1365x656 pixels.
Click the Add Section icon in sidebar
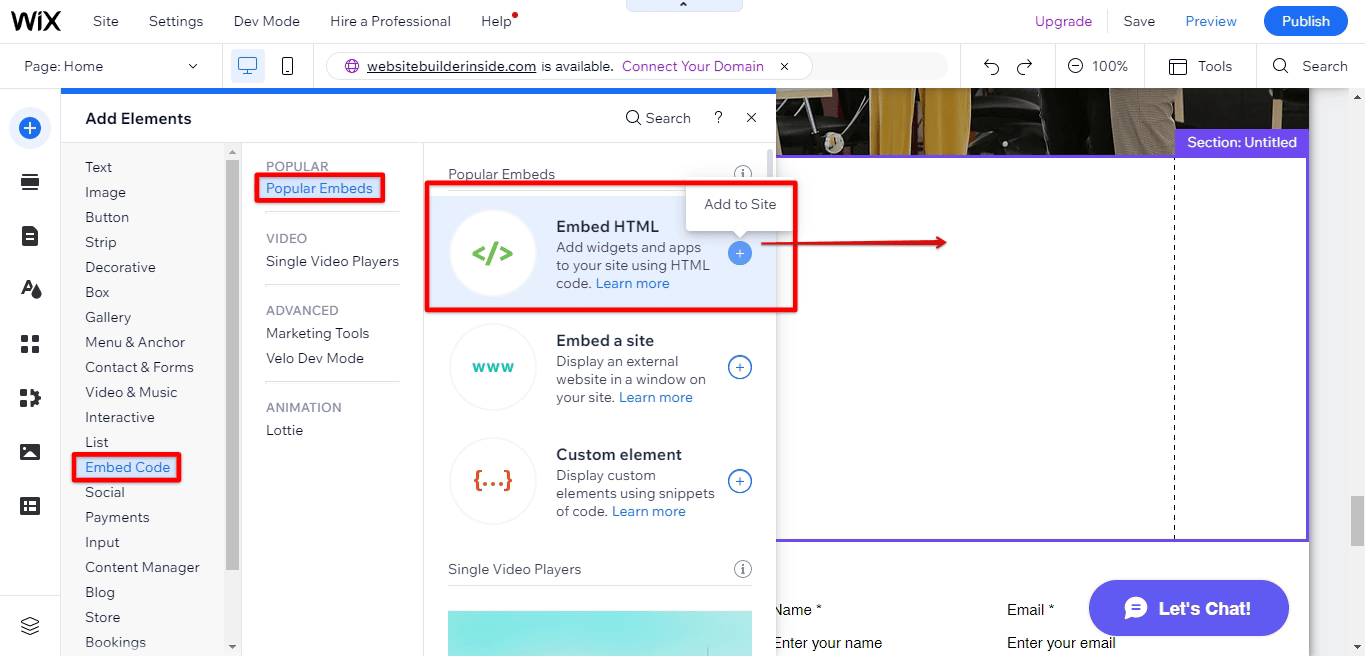tap(30, 182)
